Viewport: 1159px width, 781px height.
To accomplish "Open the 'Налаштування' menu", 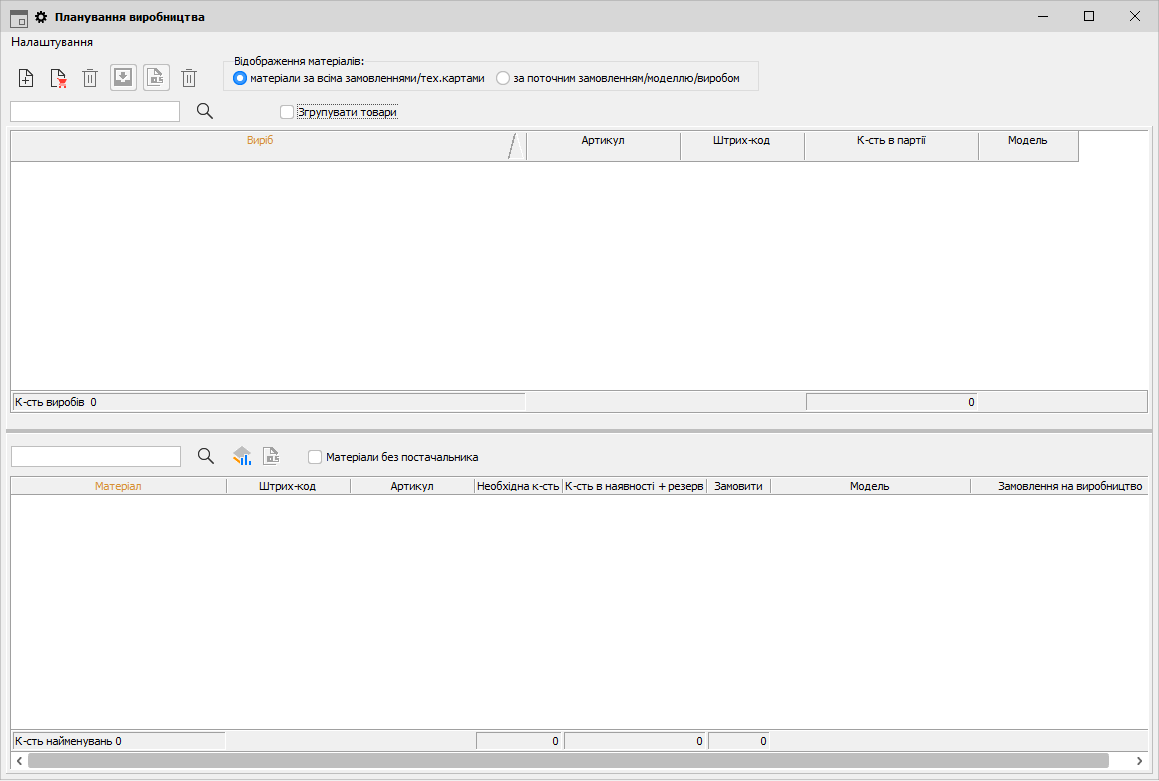I will (x=52, y=43).
